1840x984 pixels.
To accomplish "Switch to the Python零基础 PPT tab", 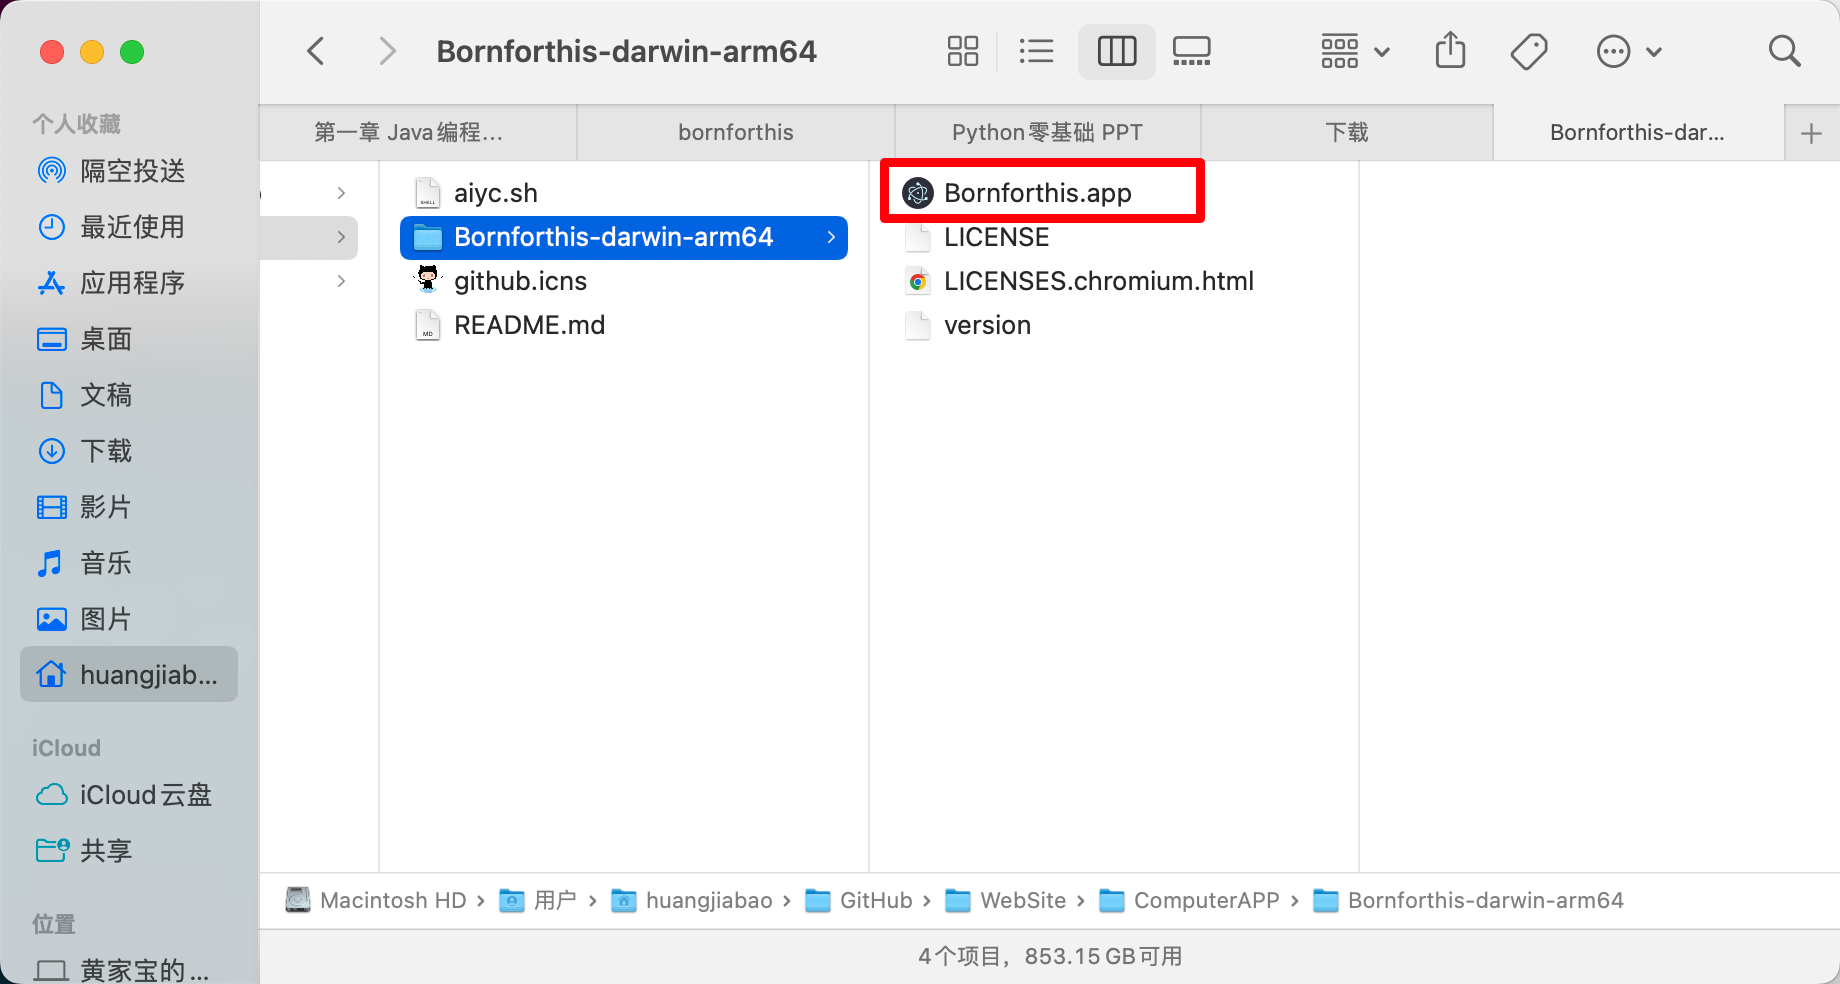I will tap(1047, 133).
